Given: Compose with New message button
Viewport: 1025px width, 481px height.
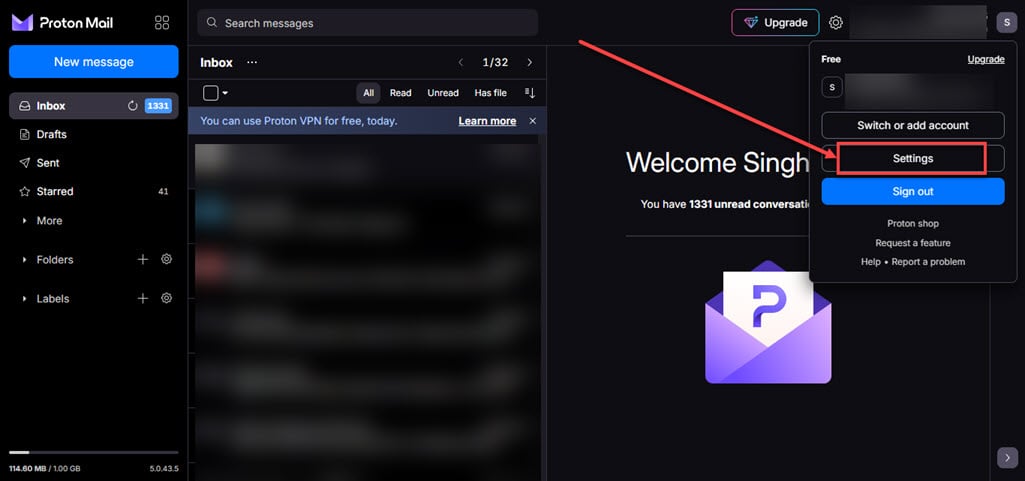Looking at the screenshot, I should (x=93, y=61).
